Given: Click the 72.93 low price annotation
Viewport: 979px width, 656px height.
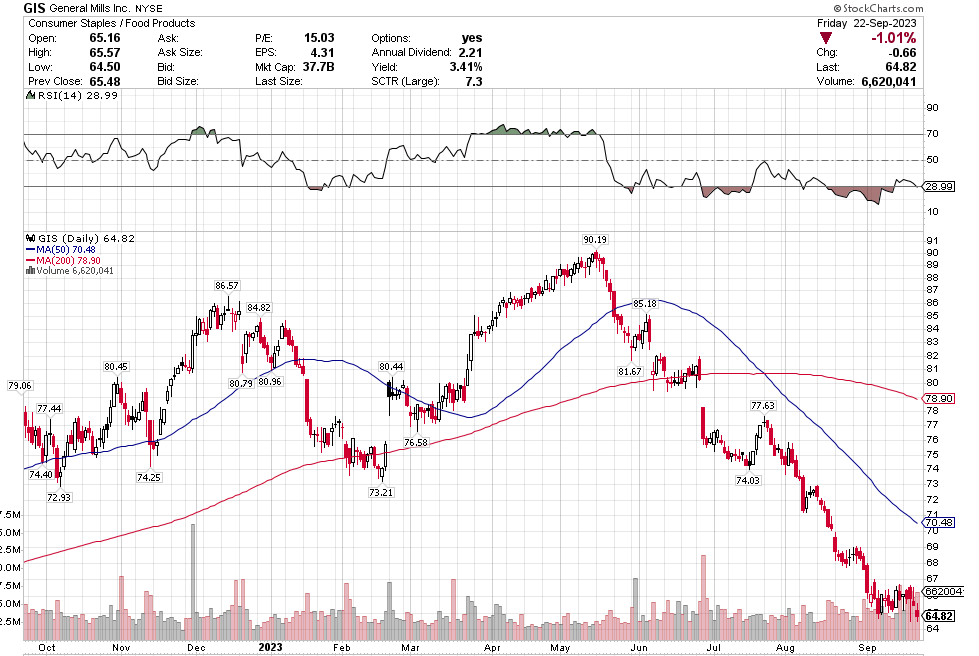Looking at the screenshot, I should 59,497.
